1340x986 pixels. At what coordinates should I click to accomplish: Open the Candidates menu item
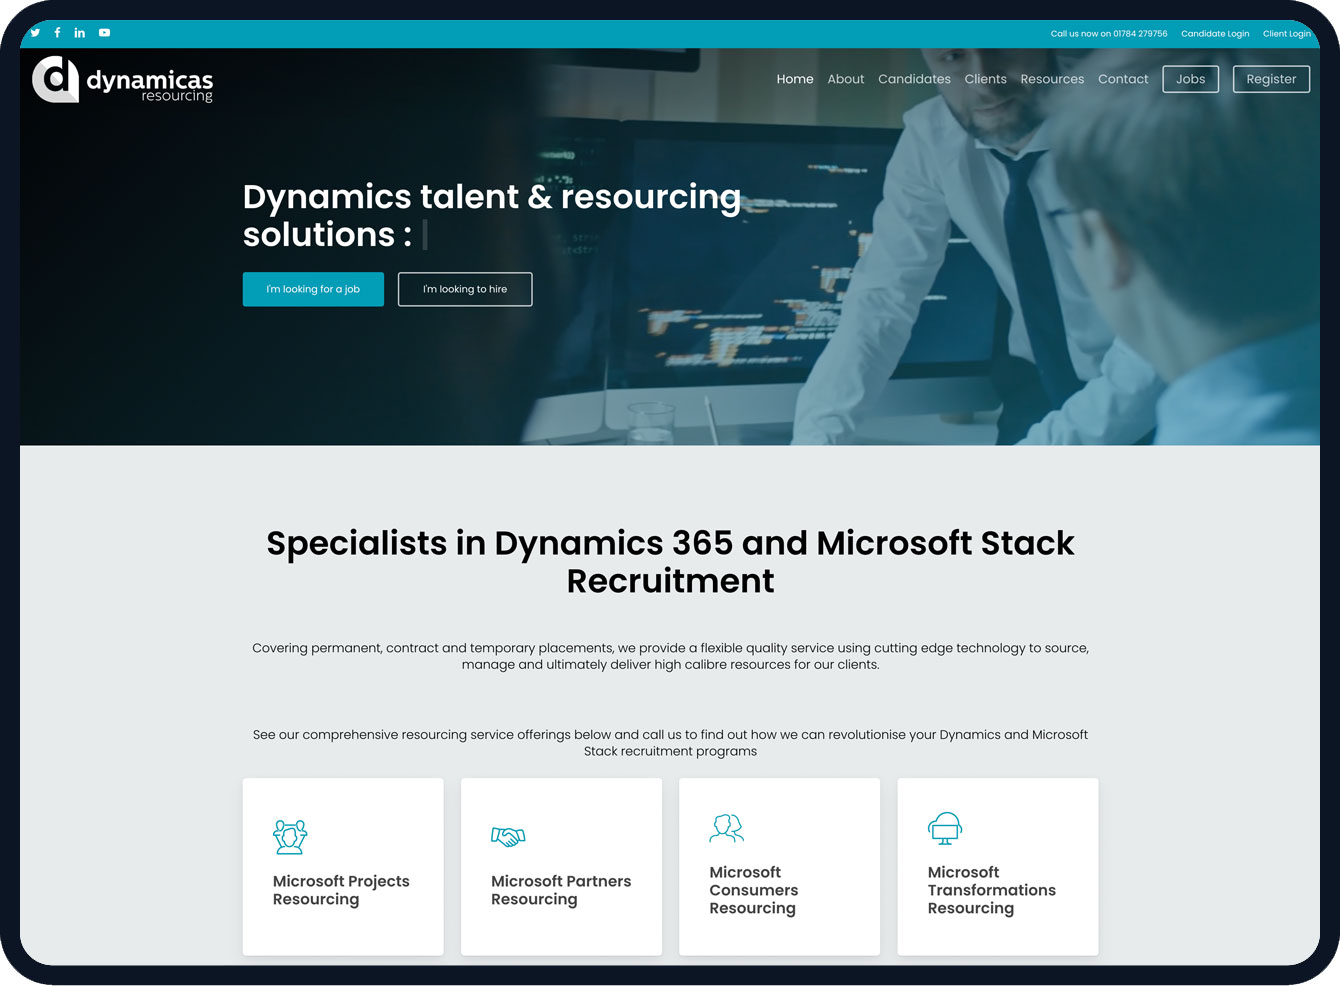pos(914,79)
